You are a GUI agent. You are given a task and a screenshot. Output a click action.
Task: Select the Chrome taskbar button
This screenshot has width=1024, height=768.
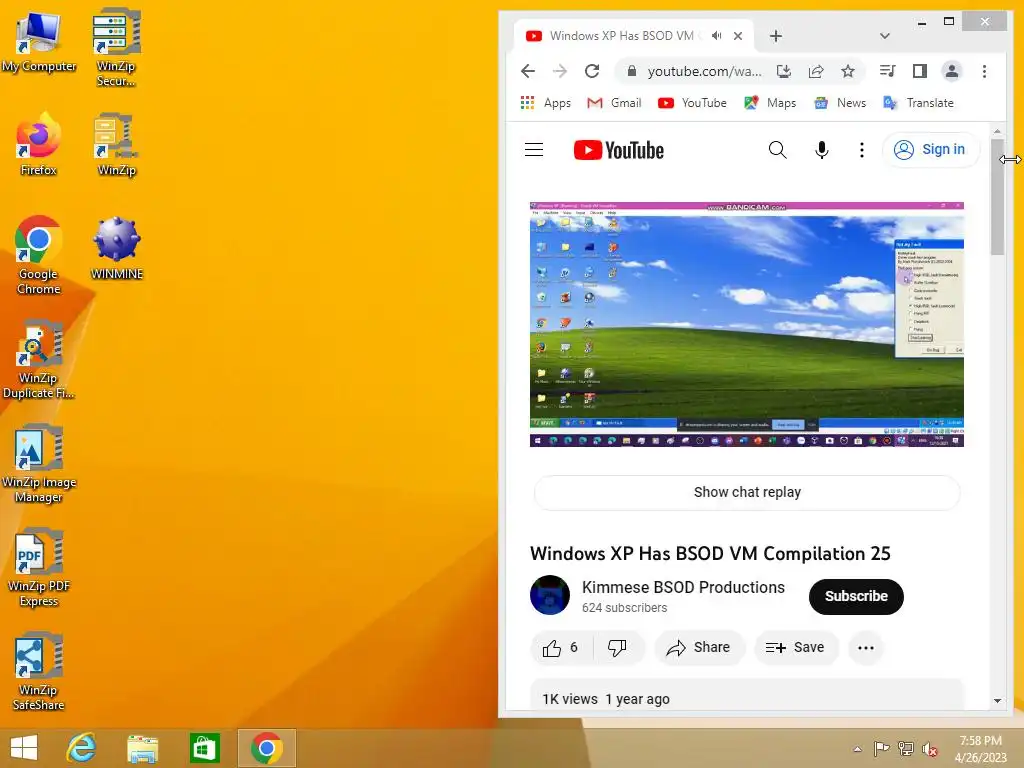[x=266, y=748]
